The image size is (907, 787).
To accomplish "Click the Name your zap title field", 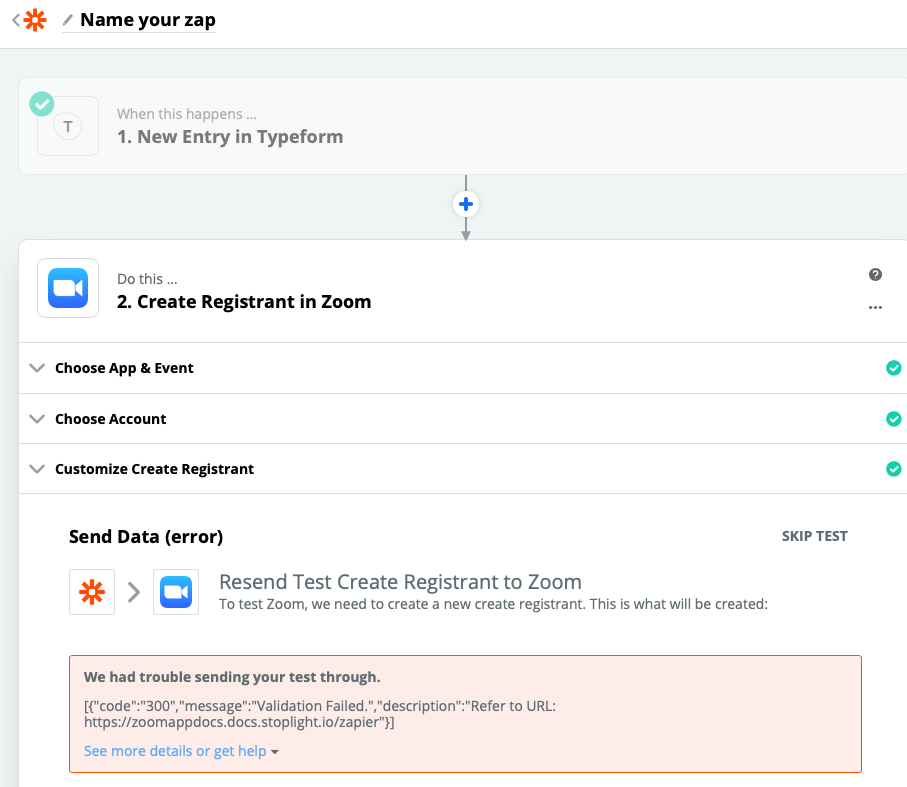I will (x=147, y=20).
